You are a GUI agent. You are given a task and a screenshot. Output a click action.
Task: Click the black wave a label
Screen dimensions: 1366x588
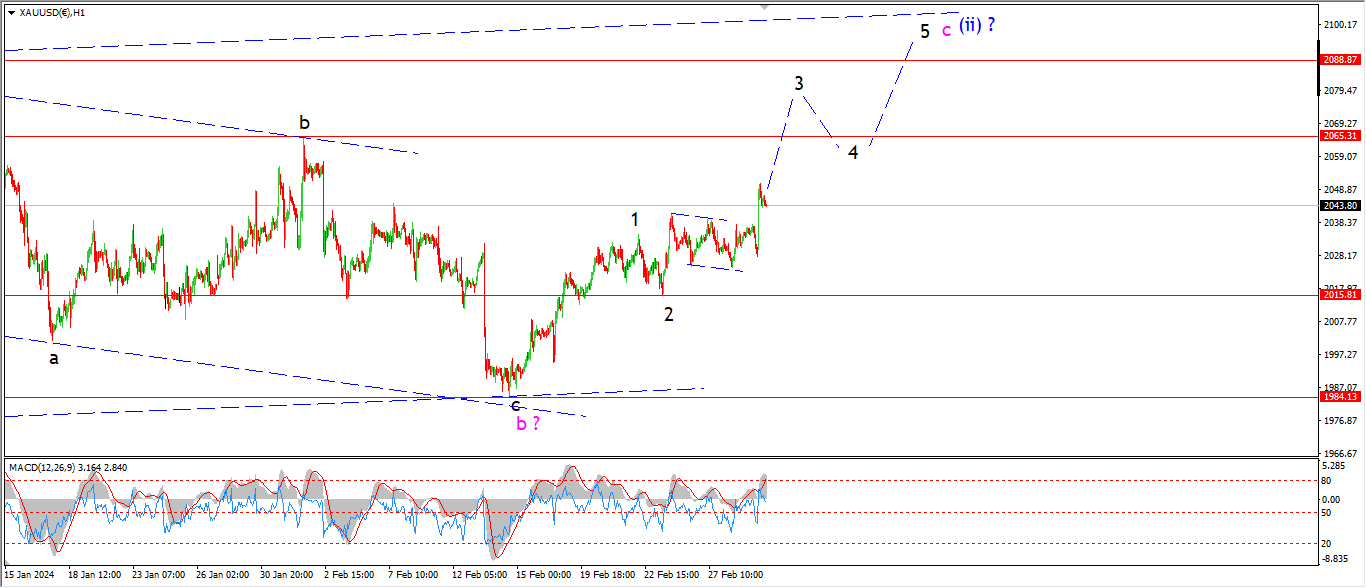point(54,358)
